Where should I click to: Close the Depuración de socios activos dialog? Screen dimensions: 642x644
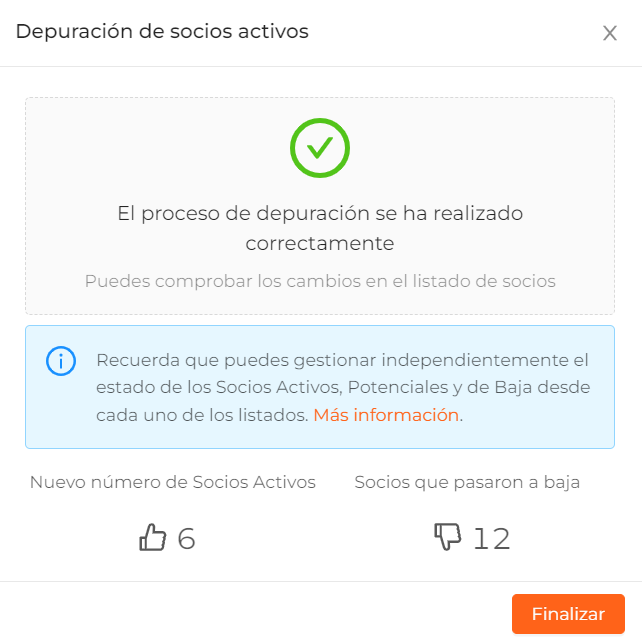tap(610, 33)
